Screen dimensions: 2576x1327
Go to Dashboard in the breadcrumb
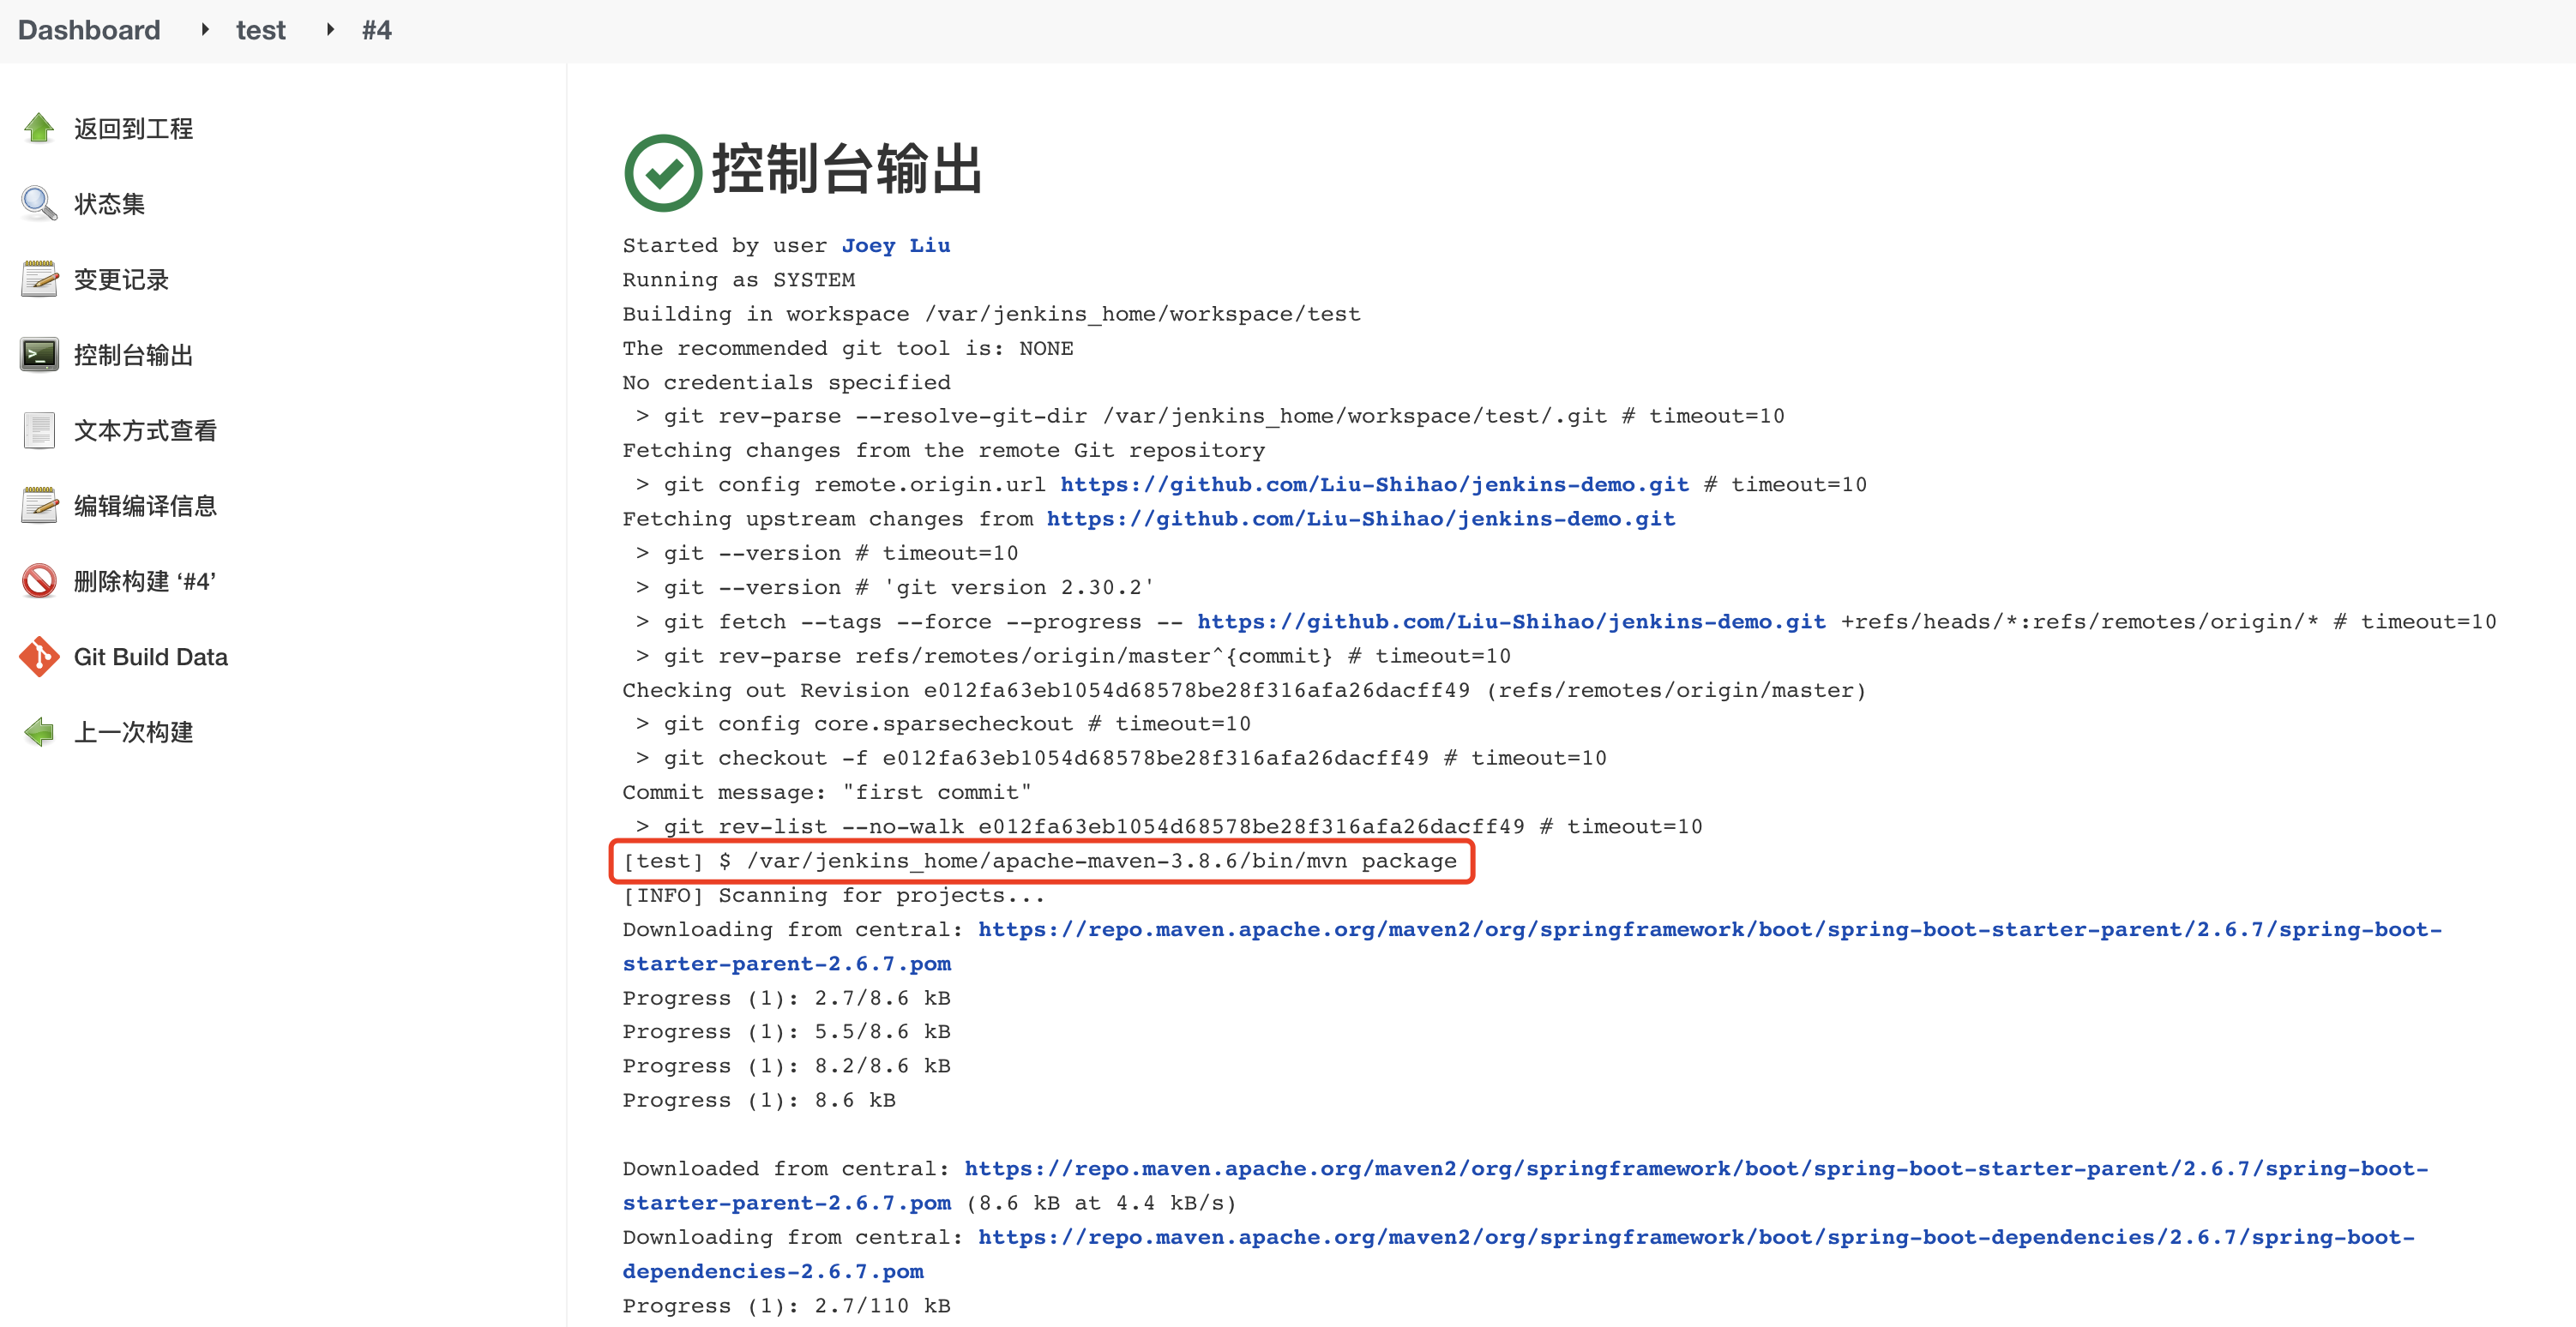click(x=89, y=30)
